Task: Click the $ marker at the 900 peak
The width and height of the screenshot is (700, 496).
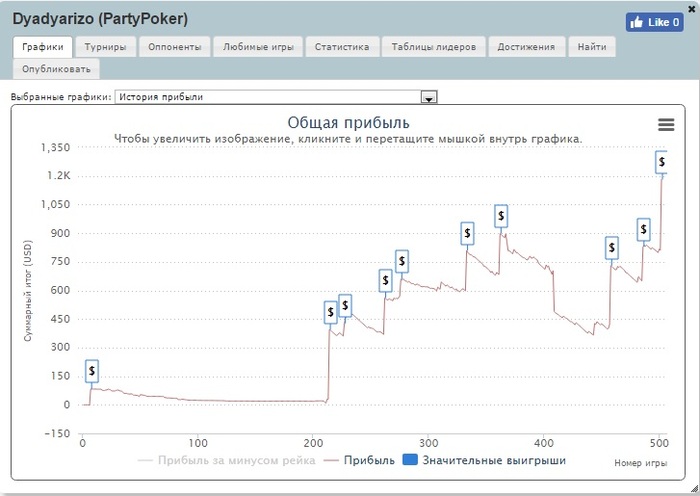Action: pyautogui.click(x=501, y=216)
